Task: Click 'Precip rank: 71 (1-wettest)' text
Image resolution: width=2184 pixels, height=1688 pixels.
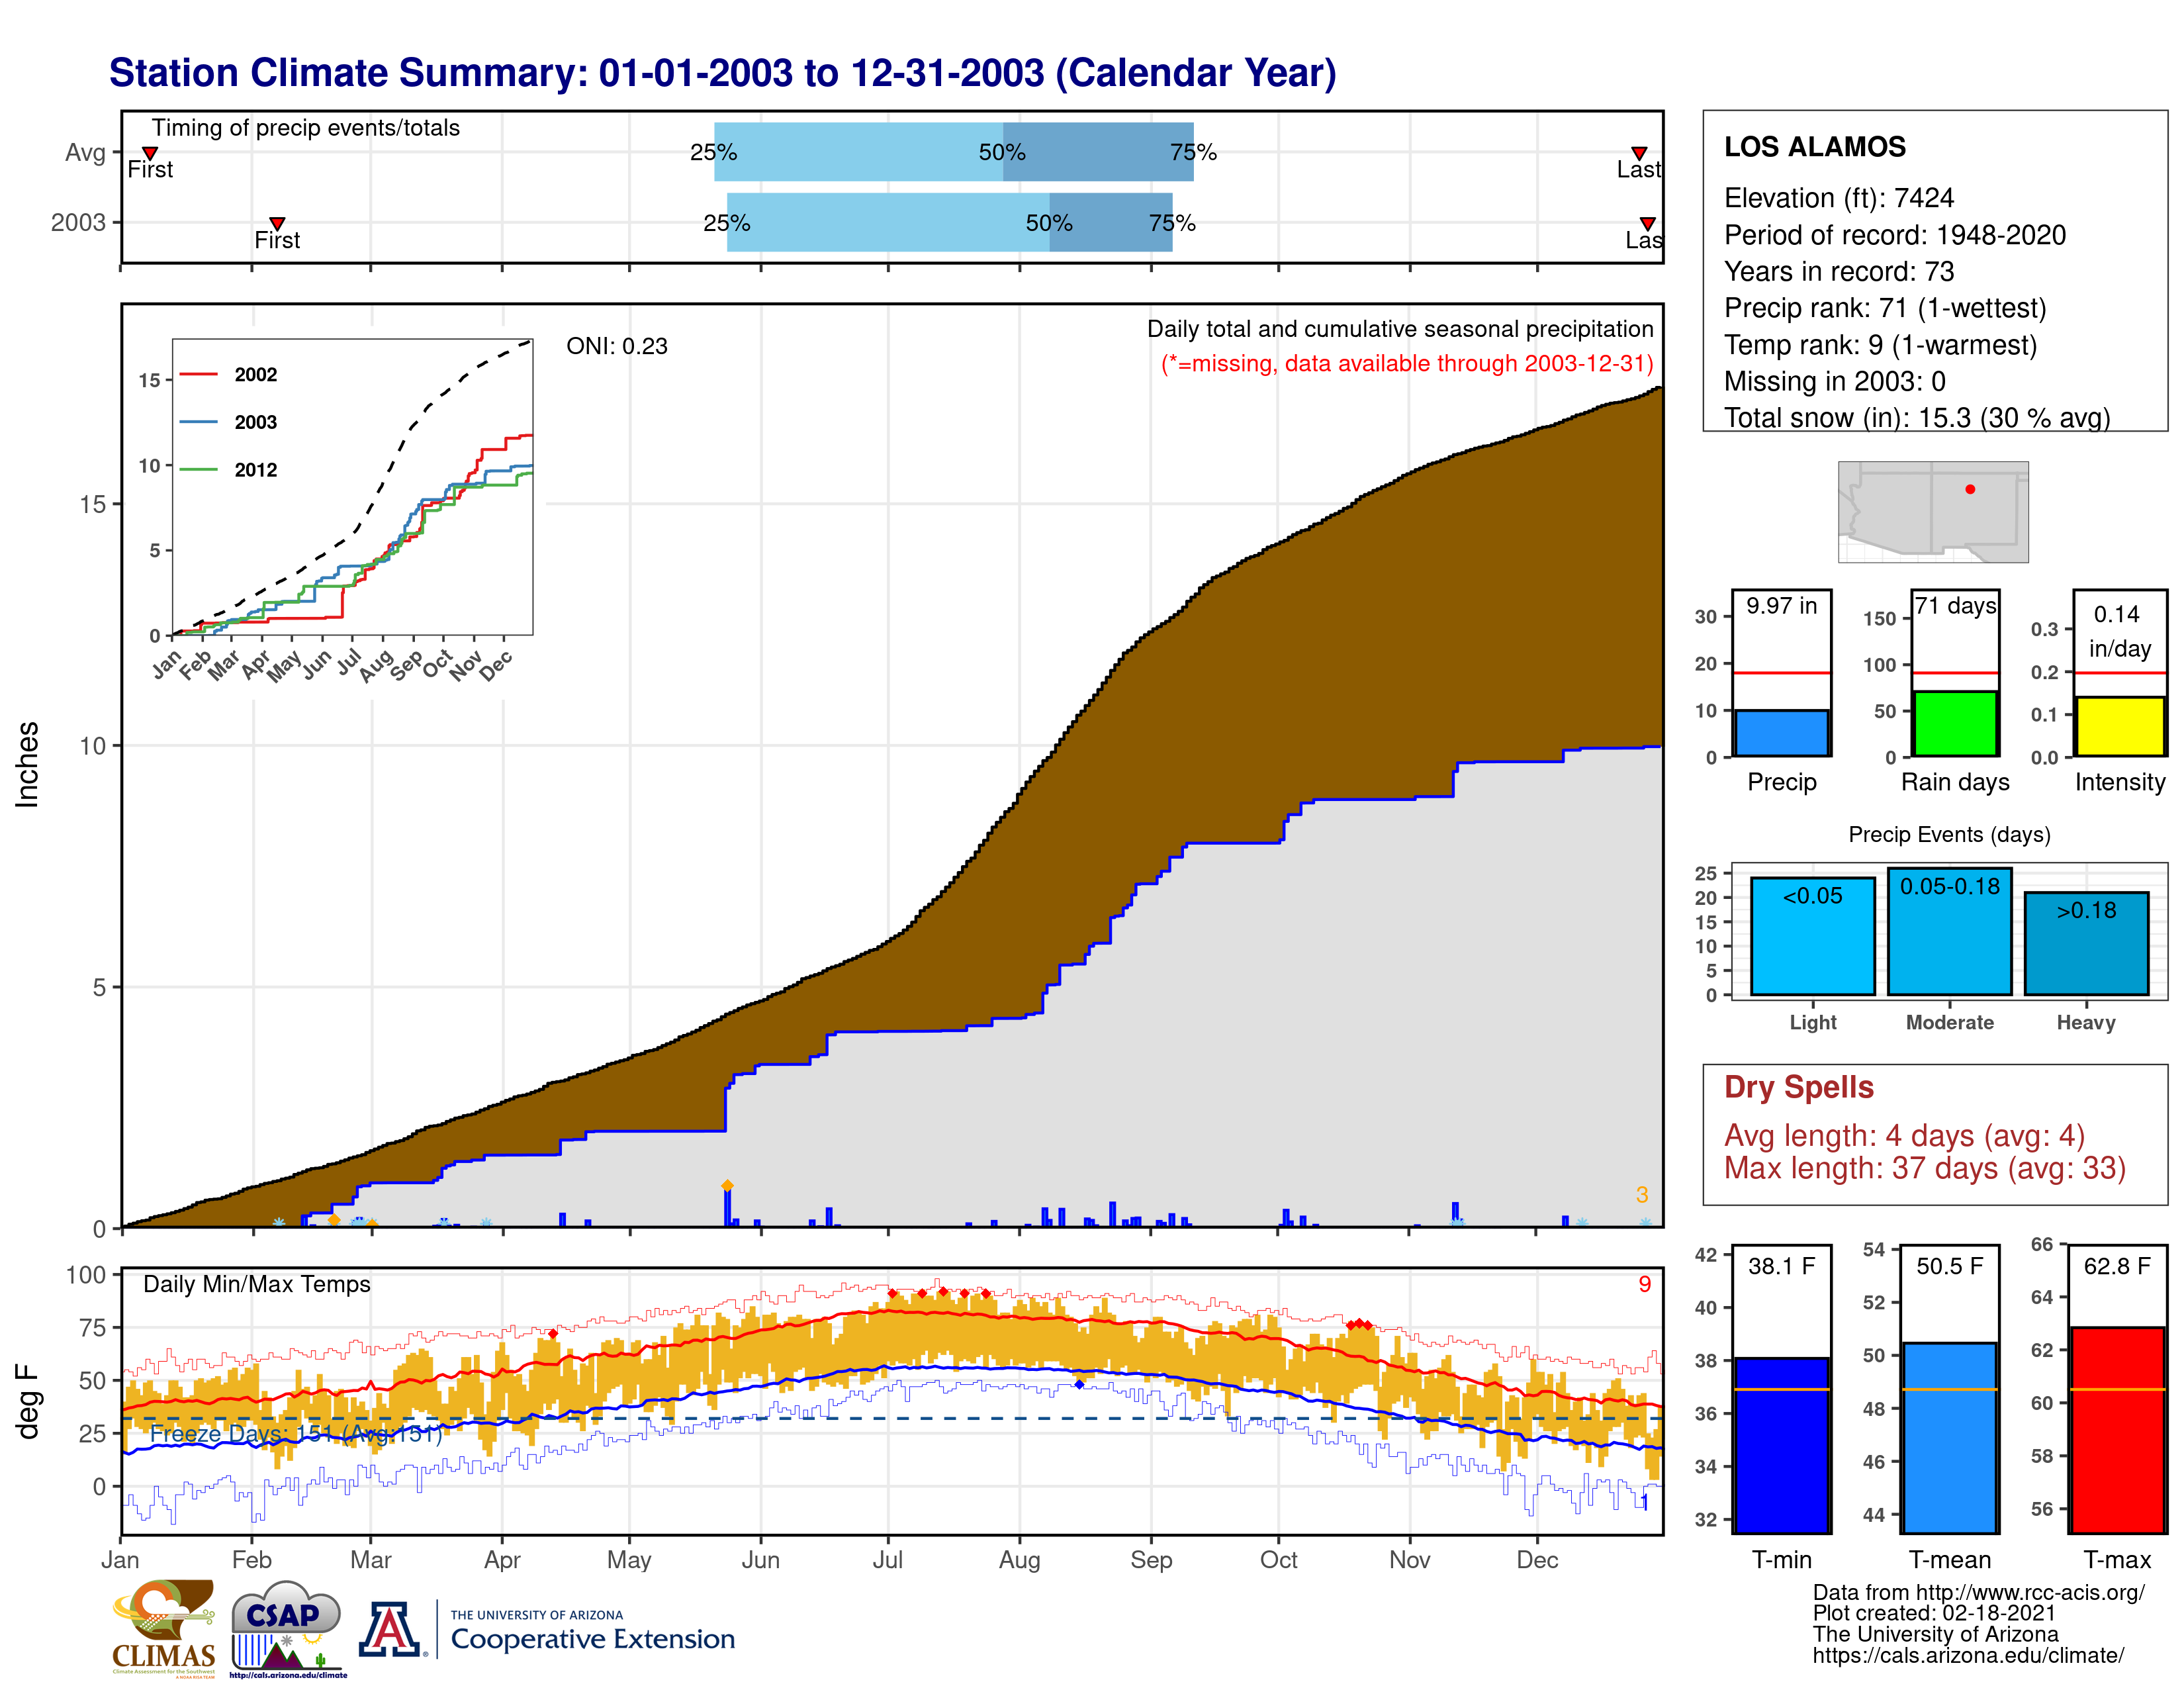Action: pos(1885,308)
